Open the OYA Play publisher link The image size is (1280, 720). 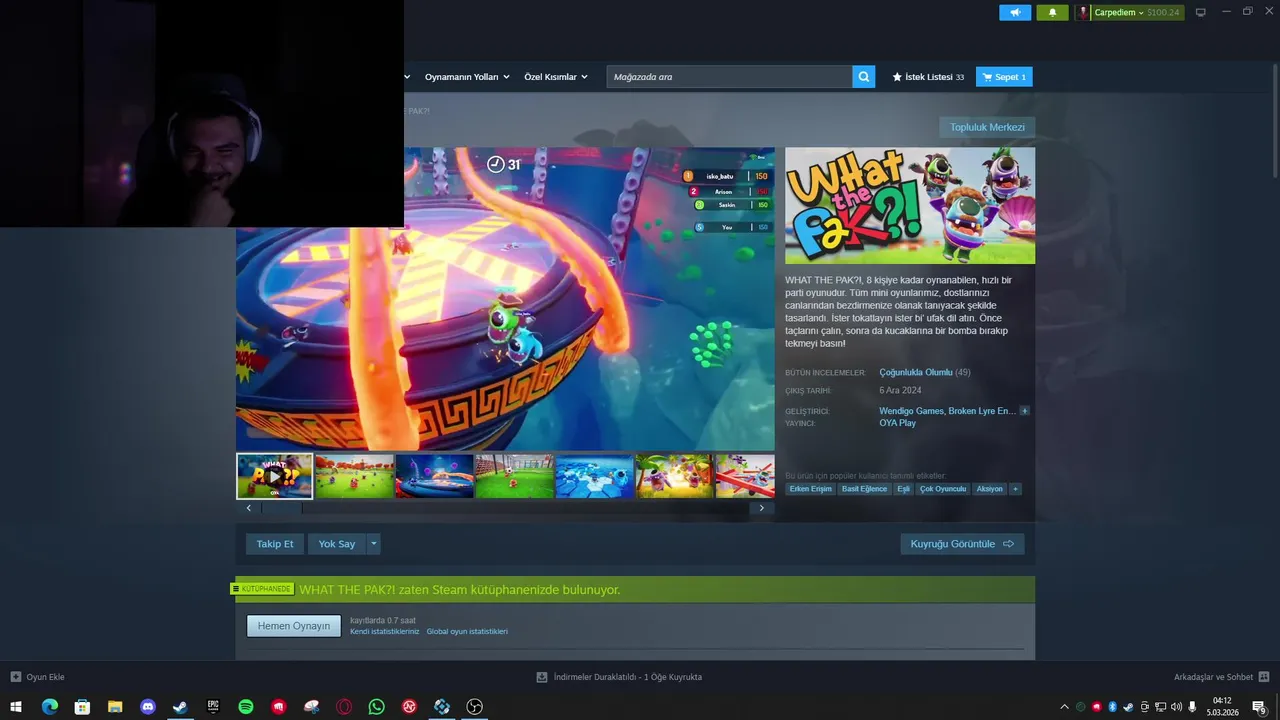(x=897, y=423)
